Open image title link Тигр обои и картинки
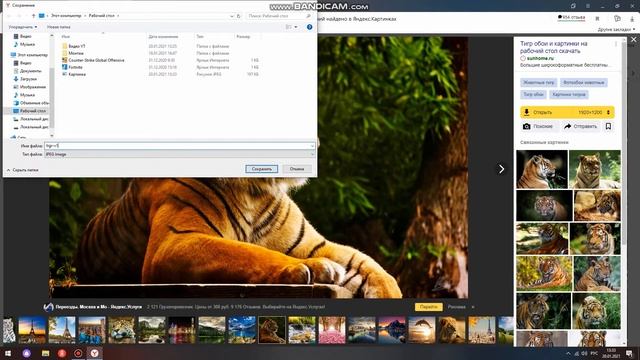The image size is (640, 360). pyautogui.click(x=553, y=47)
